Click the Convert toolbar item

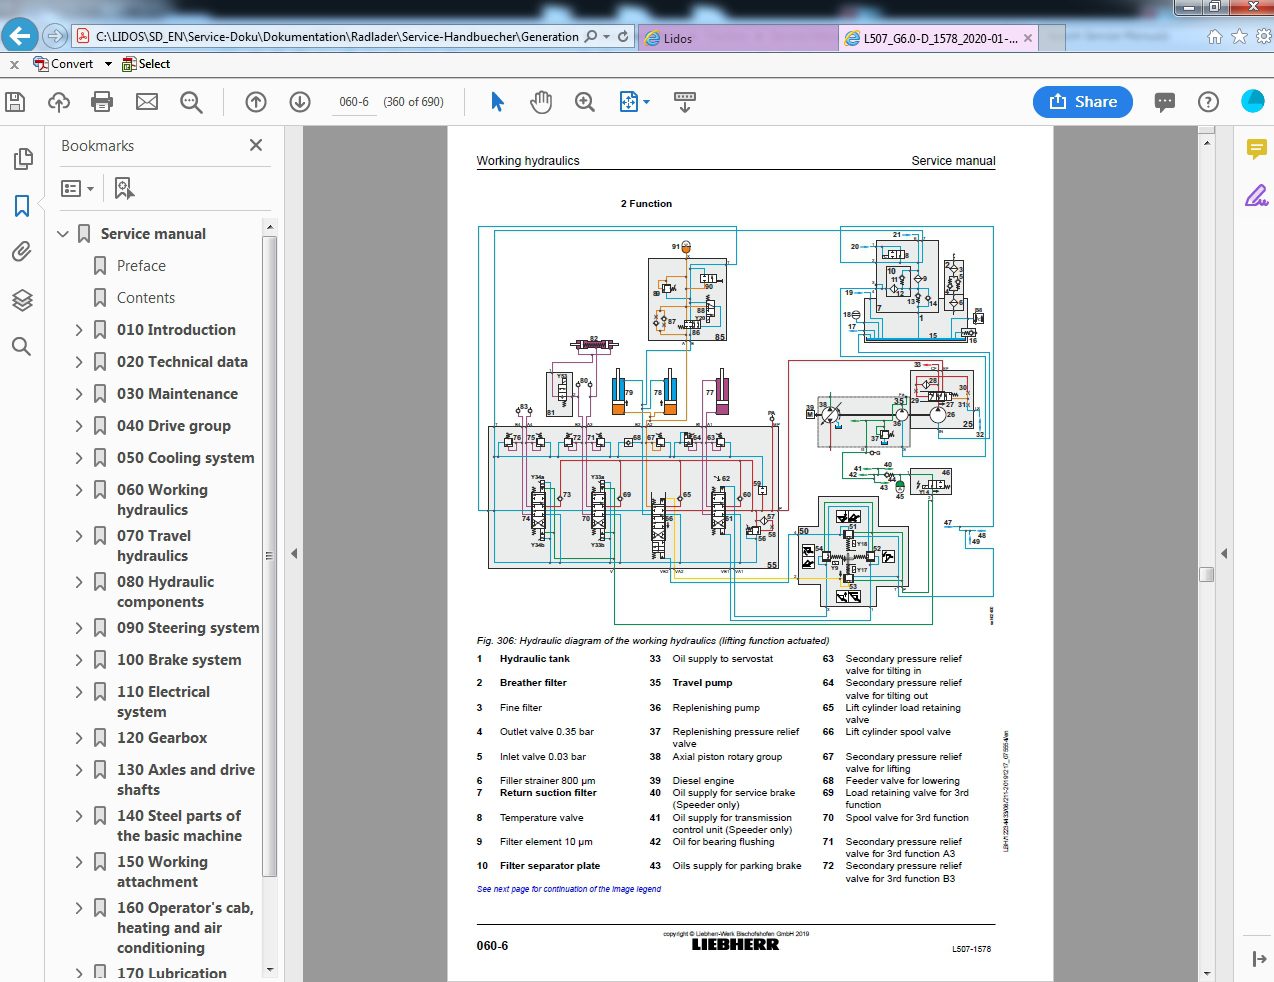click(63, 64)
